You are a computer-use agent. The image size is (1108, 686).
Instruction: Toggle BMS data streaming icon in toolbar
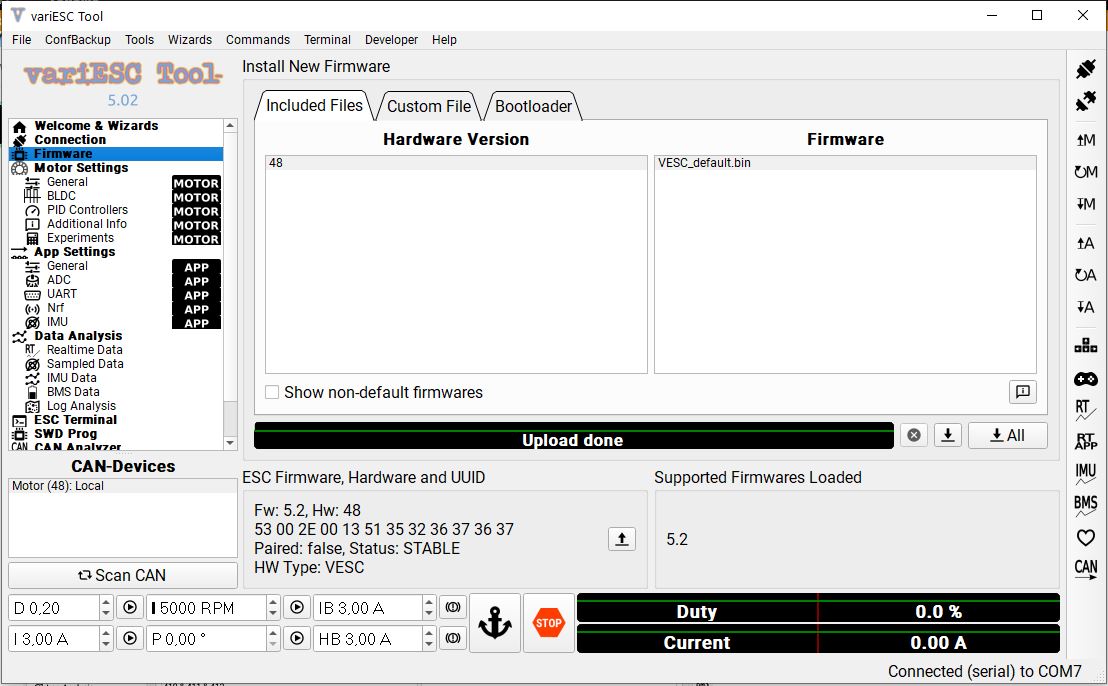1085,504
